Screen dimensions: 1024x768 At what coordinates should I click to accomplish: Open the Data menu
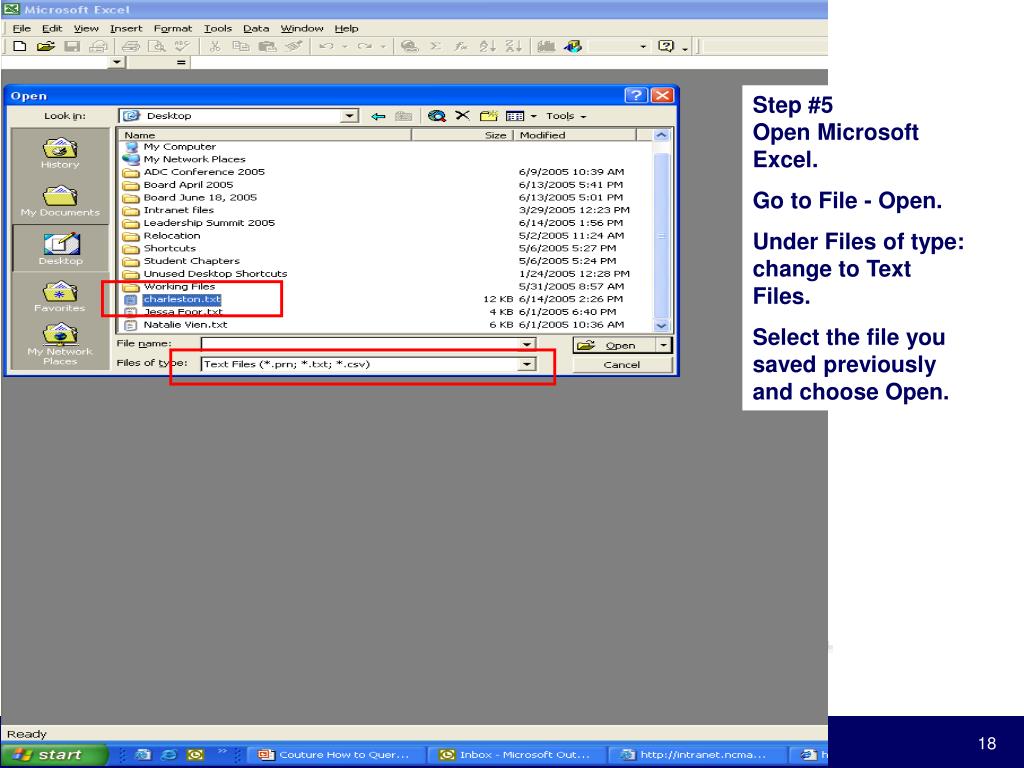coord(256,29)
